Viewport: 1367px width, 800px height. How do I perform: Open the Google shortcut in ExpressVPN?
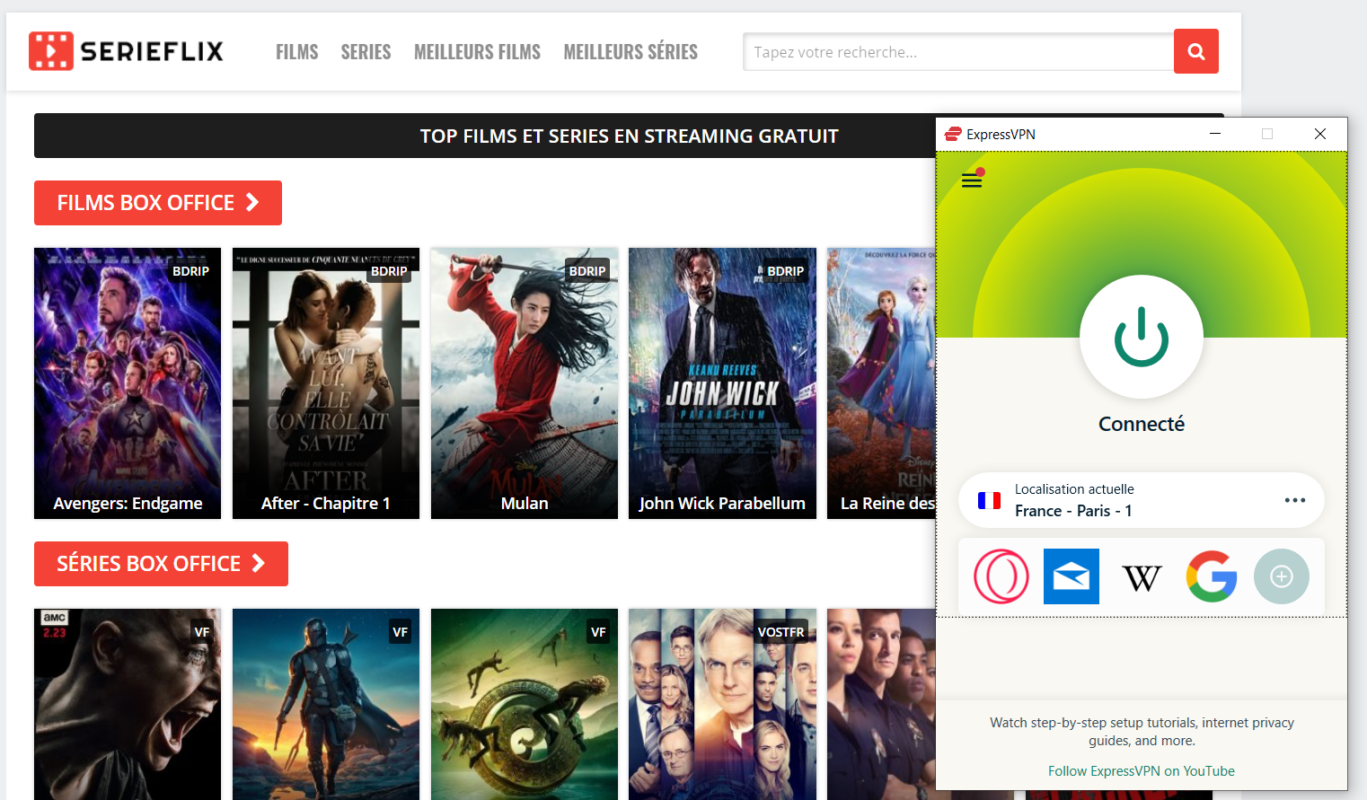tap(1212, 577)
